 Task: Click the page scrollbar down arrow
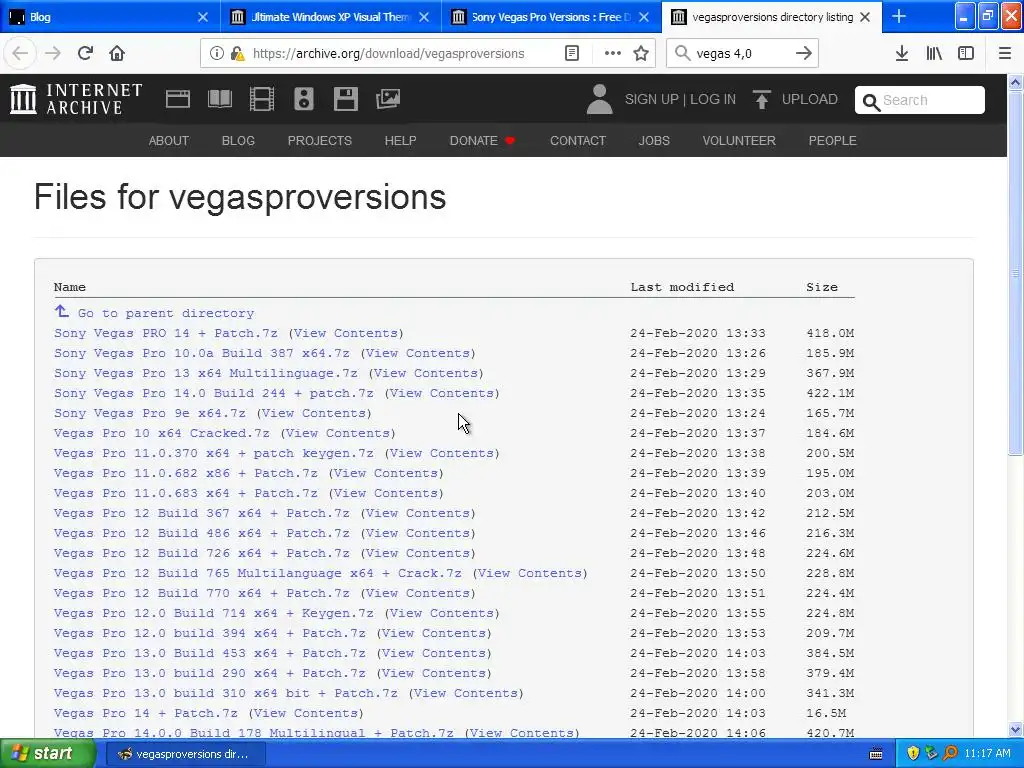coord(1016,729)
